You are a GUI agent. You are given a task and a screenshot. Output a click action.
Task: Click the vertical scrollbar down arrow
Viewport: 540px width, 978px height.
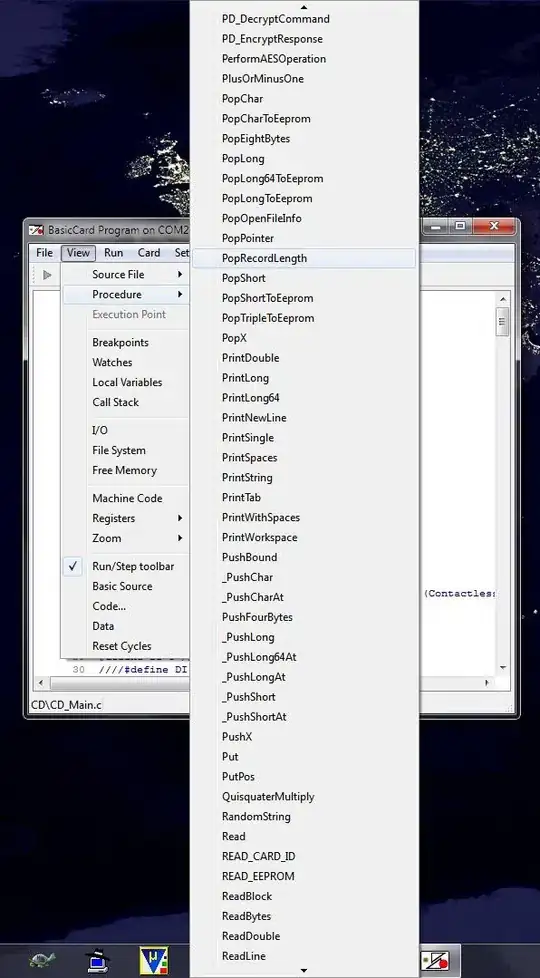pos(503,668)
